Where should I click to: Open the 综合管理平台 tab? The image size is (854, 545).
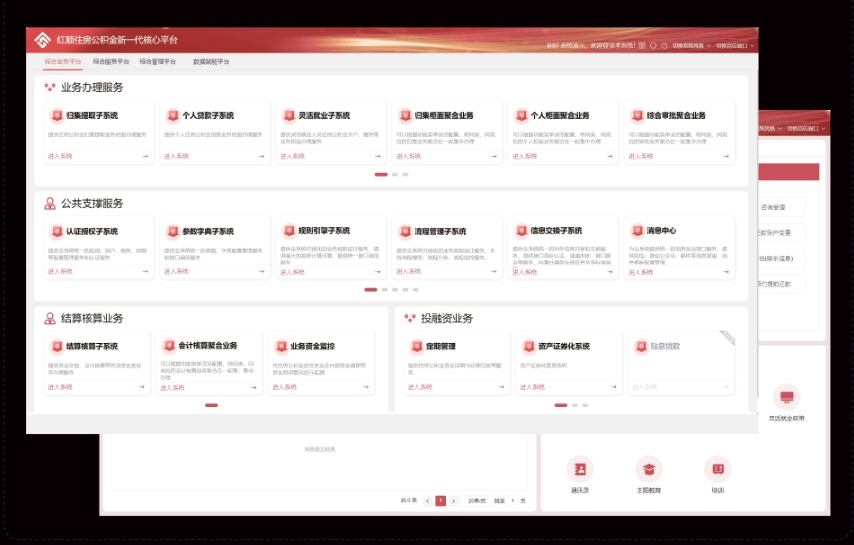[x=157, y=61]
